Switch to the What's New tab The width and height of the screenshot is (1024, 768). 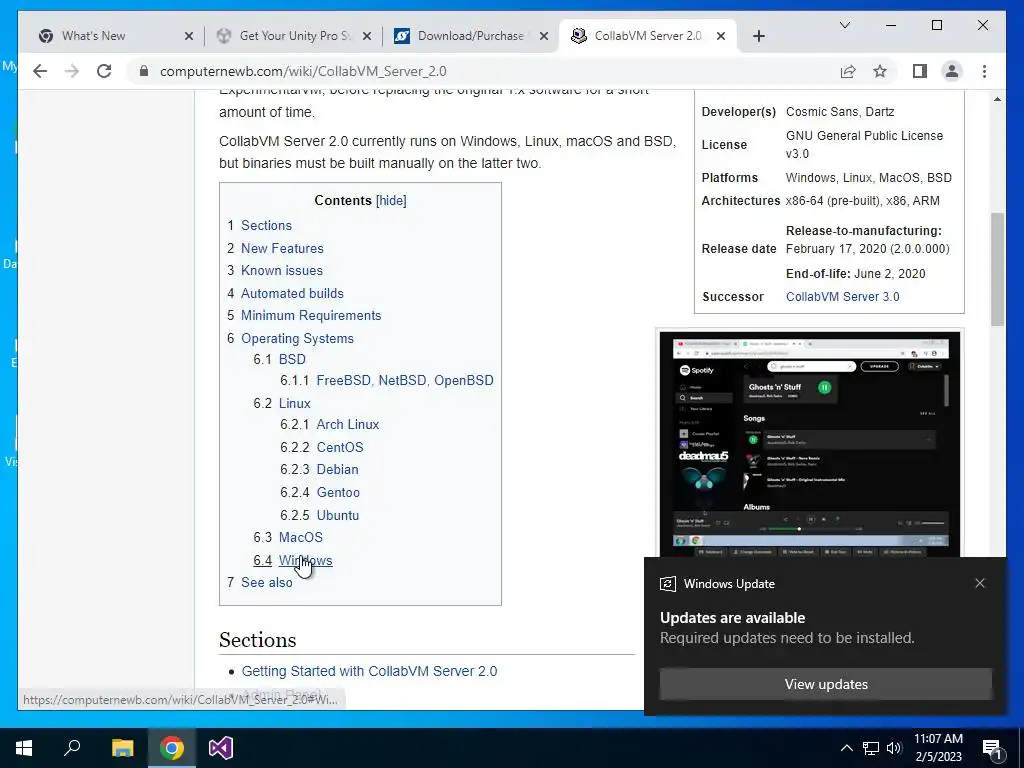click(114, 36)
